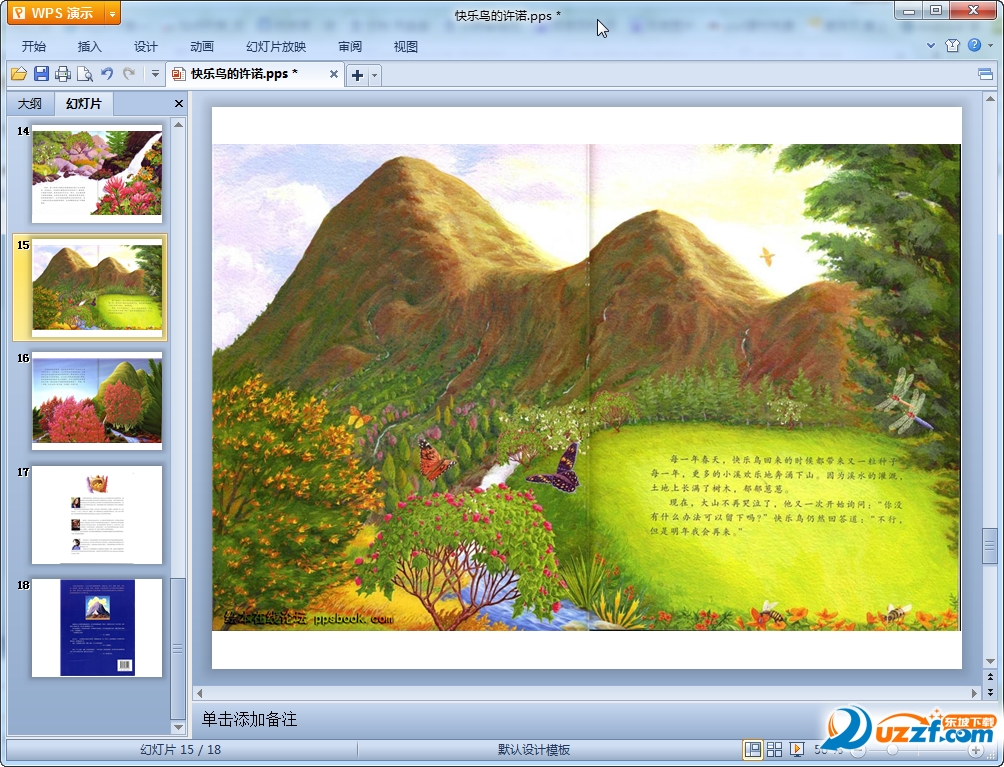Switch to Slide Sorter view in status bar
The image size is (1004, 767).
tap(775, 749)
